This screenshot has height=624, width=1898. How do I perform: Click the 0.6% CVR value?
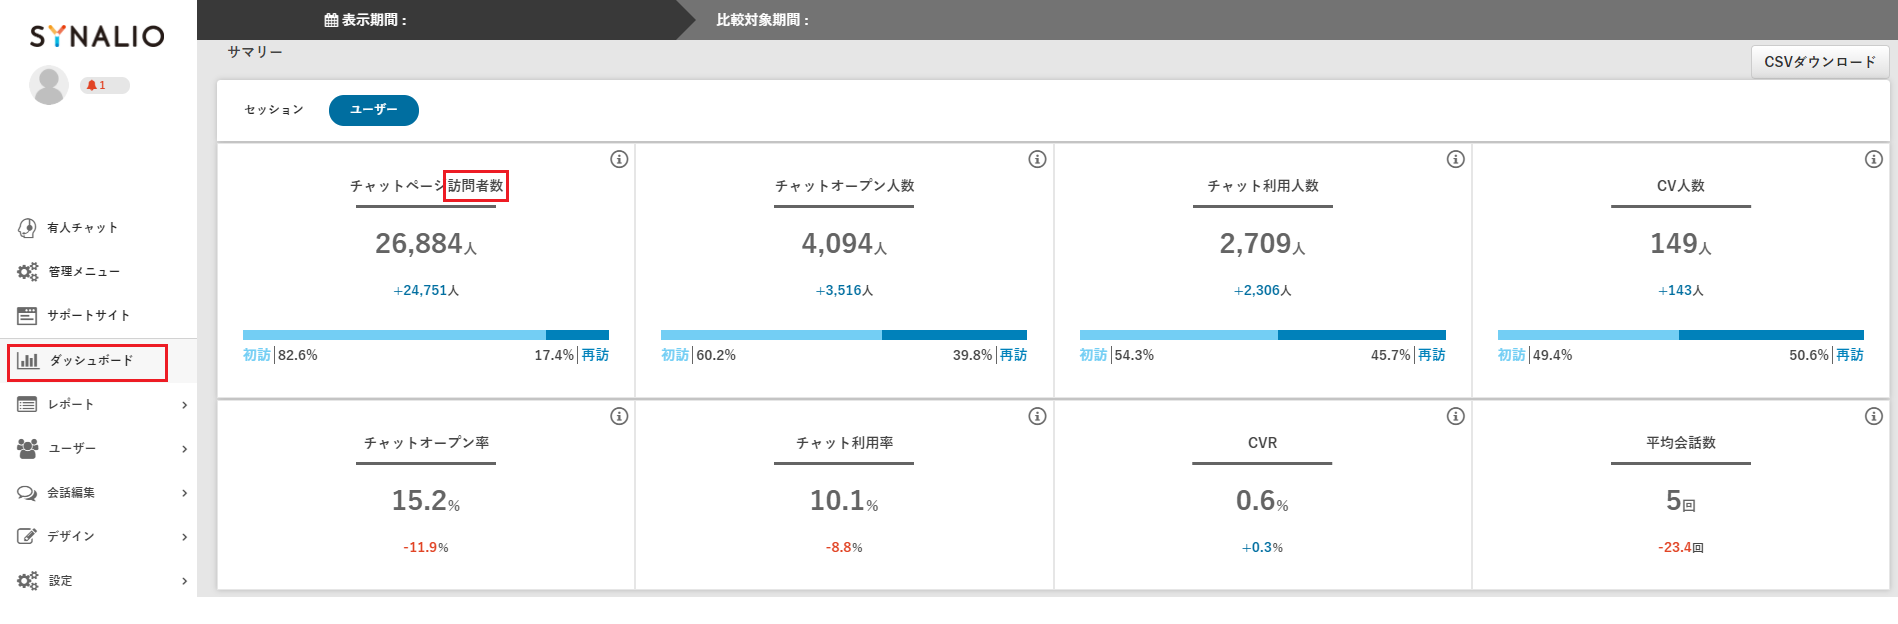1262,501
